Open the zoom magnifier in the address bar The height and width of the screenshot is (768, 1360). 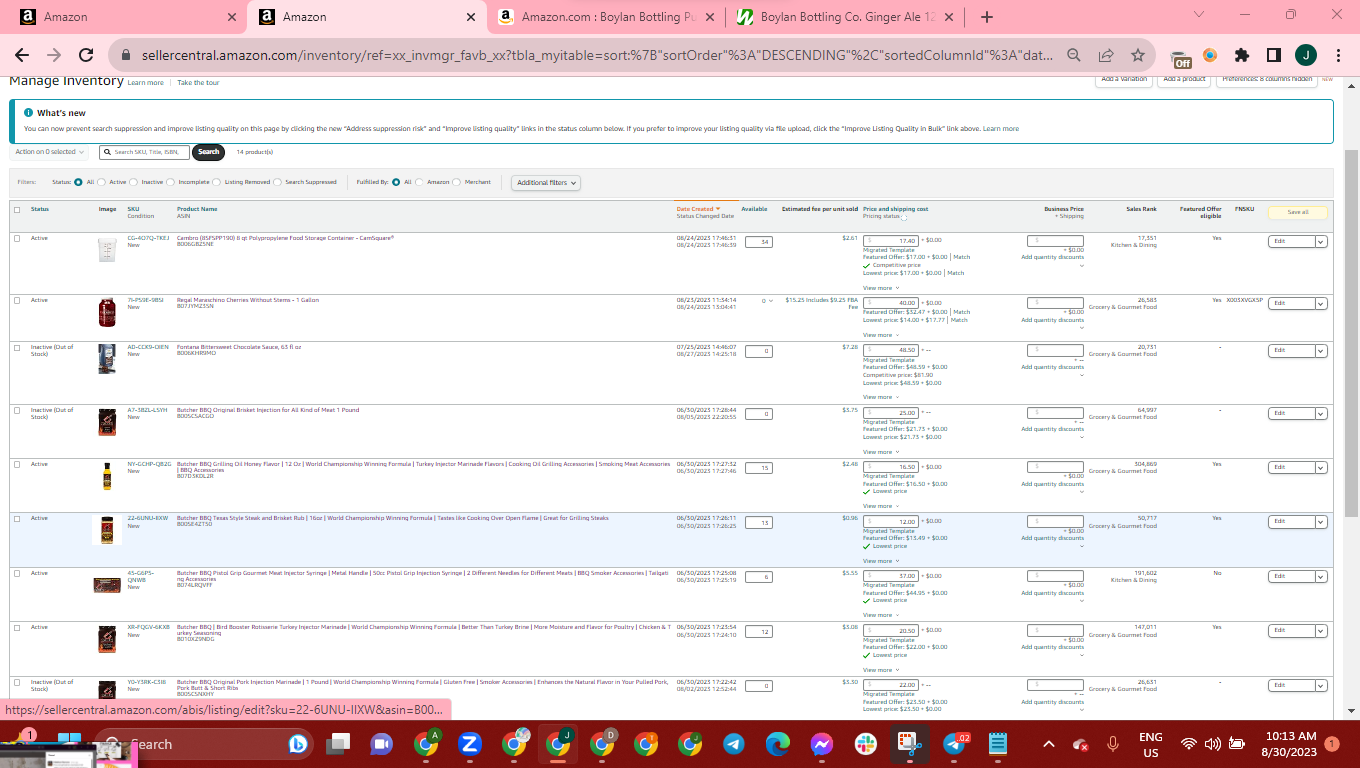tap(1073, 55)
